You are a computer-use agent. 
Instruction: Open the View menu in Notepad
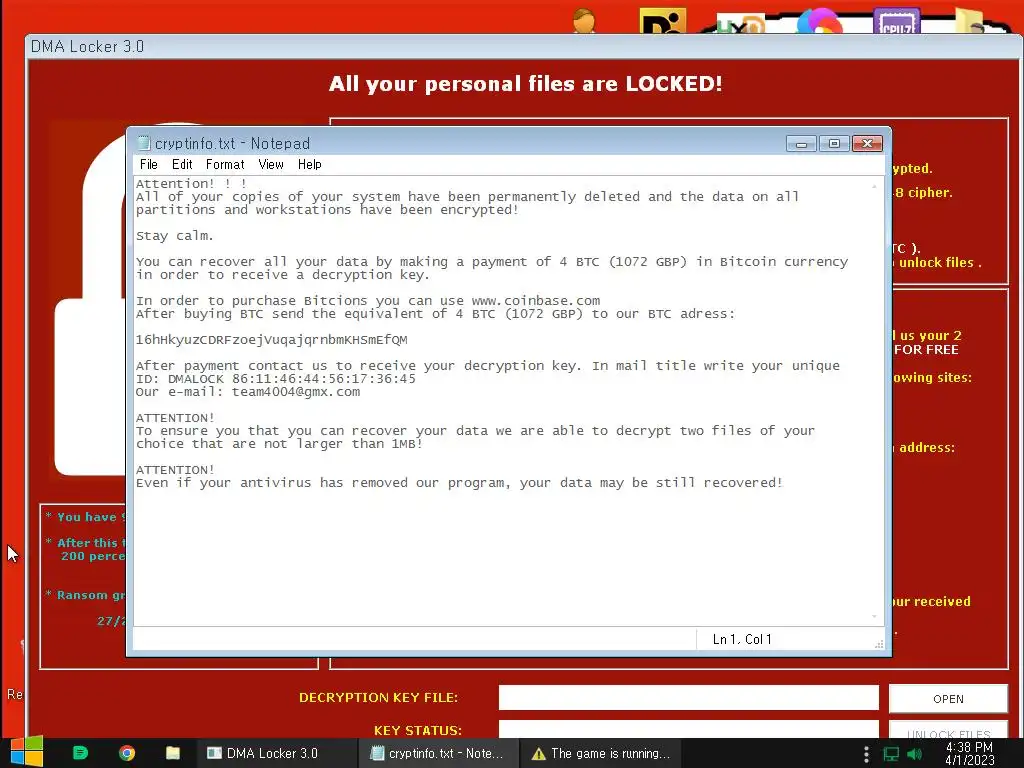[271, 165]
